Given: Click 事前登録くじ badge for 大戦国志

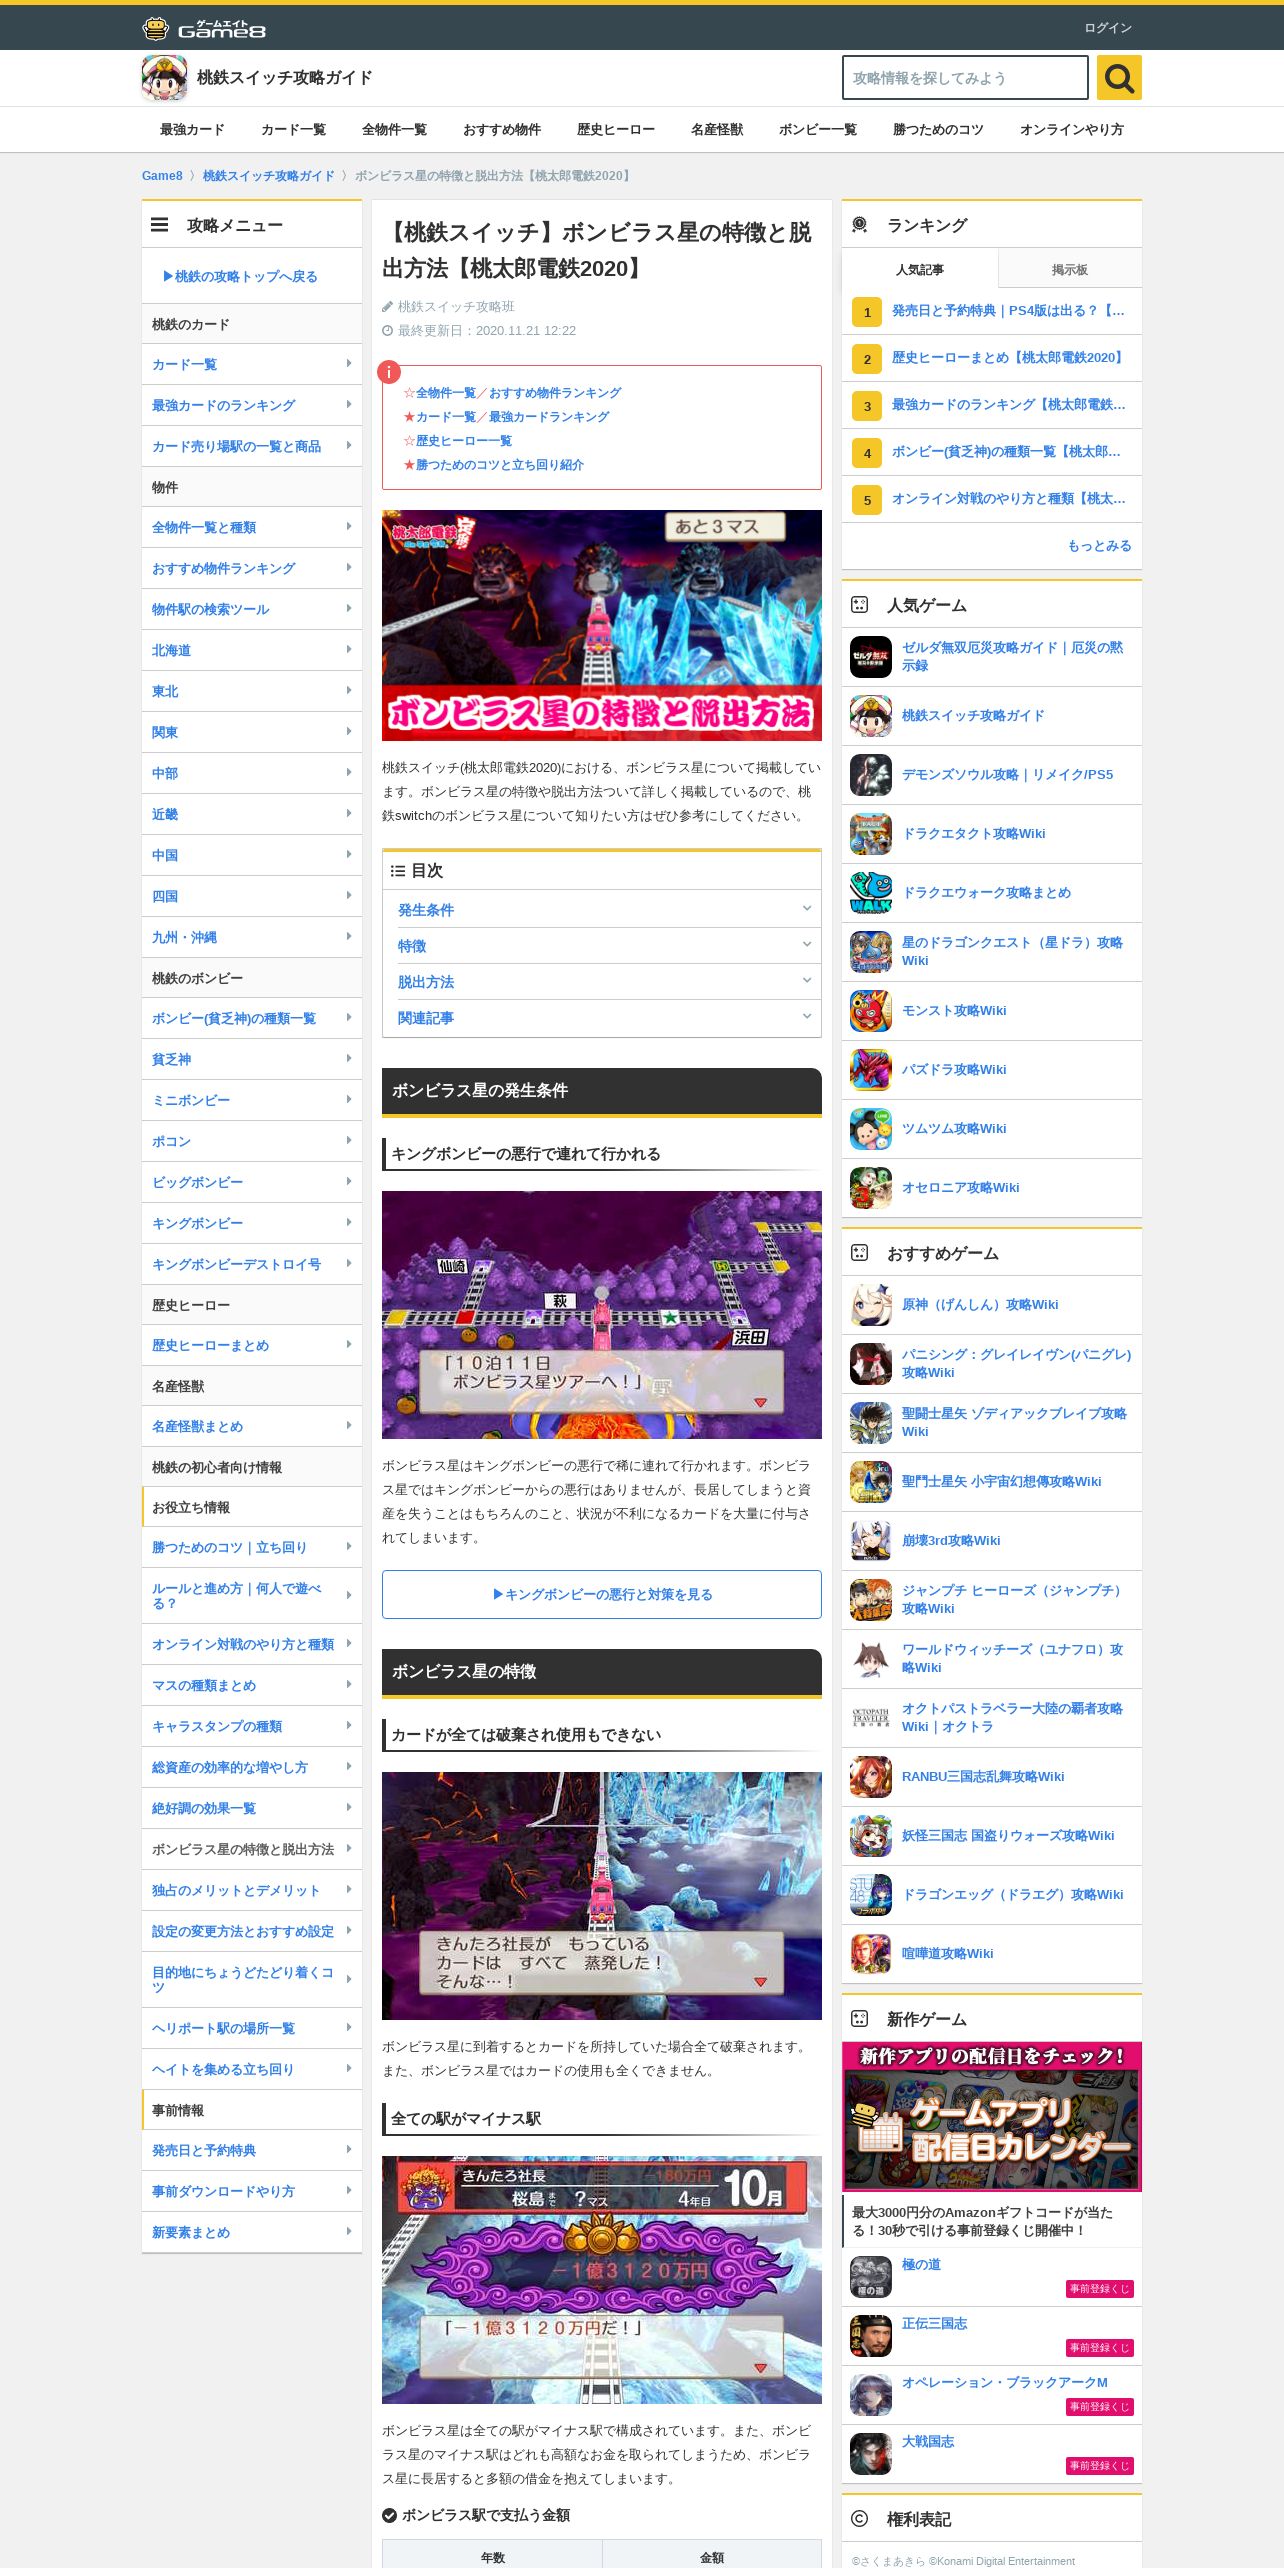Looking at the screenshot, I should pos(1099,2465).
